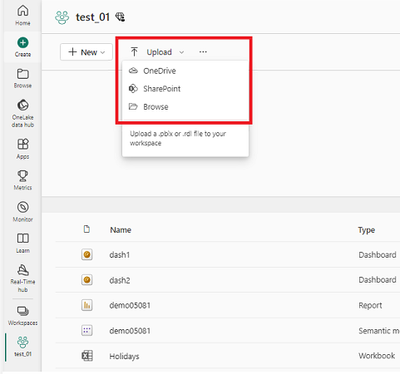The height and width of the screenshot is (374, 400).
Task: Click the green Create plus icon
Action: tap(23, 43)
